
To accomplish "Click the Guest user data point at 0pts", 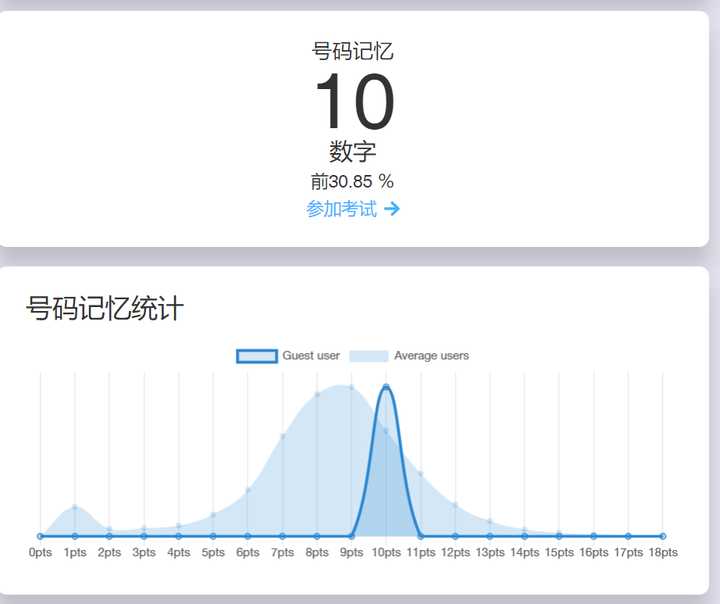I will (40, 536).
